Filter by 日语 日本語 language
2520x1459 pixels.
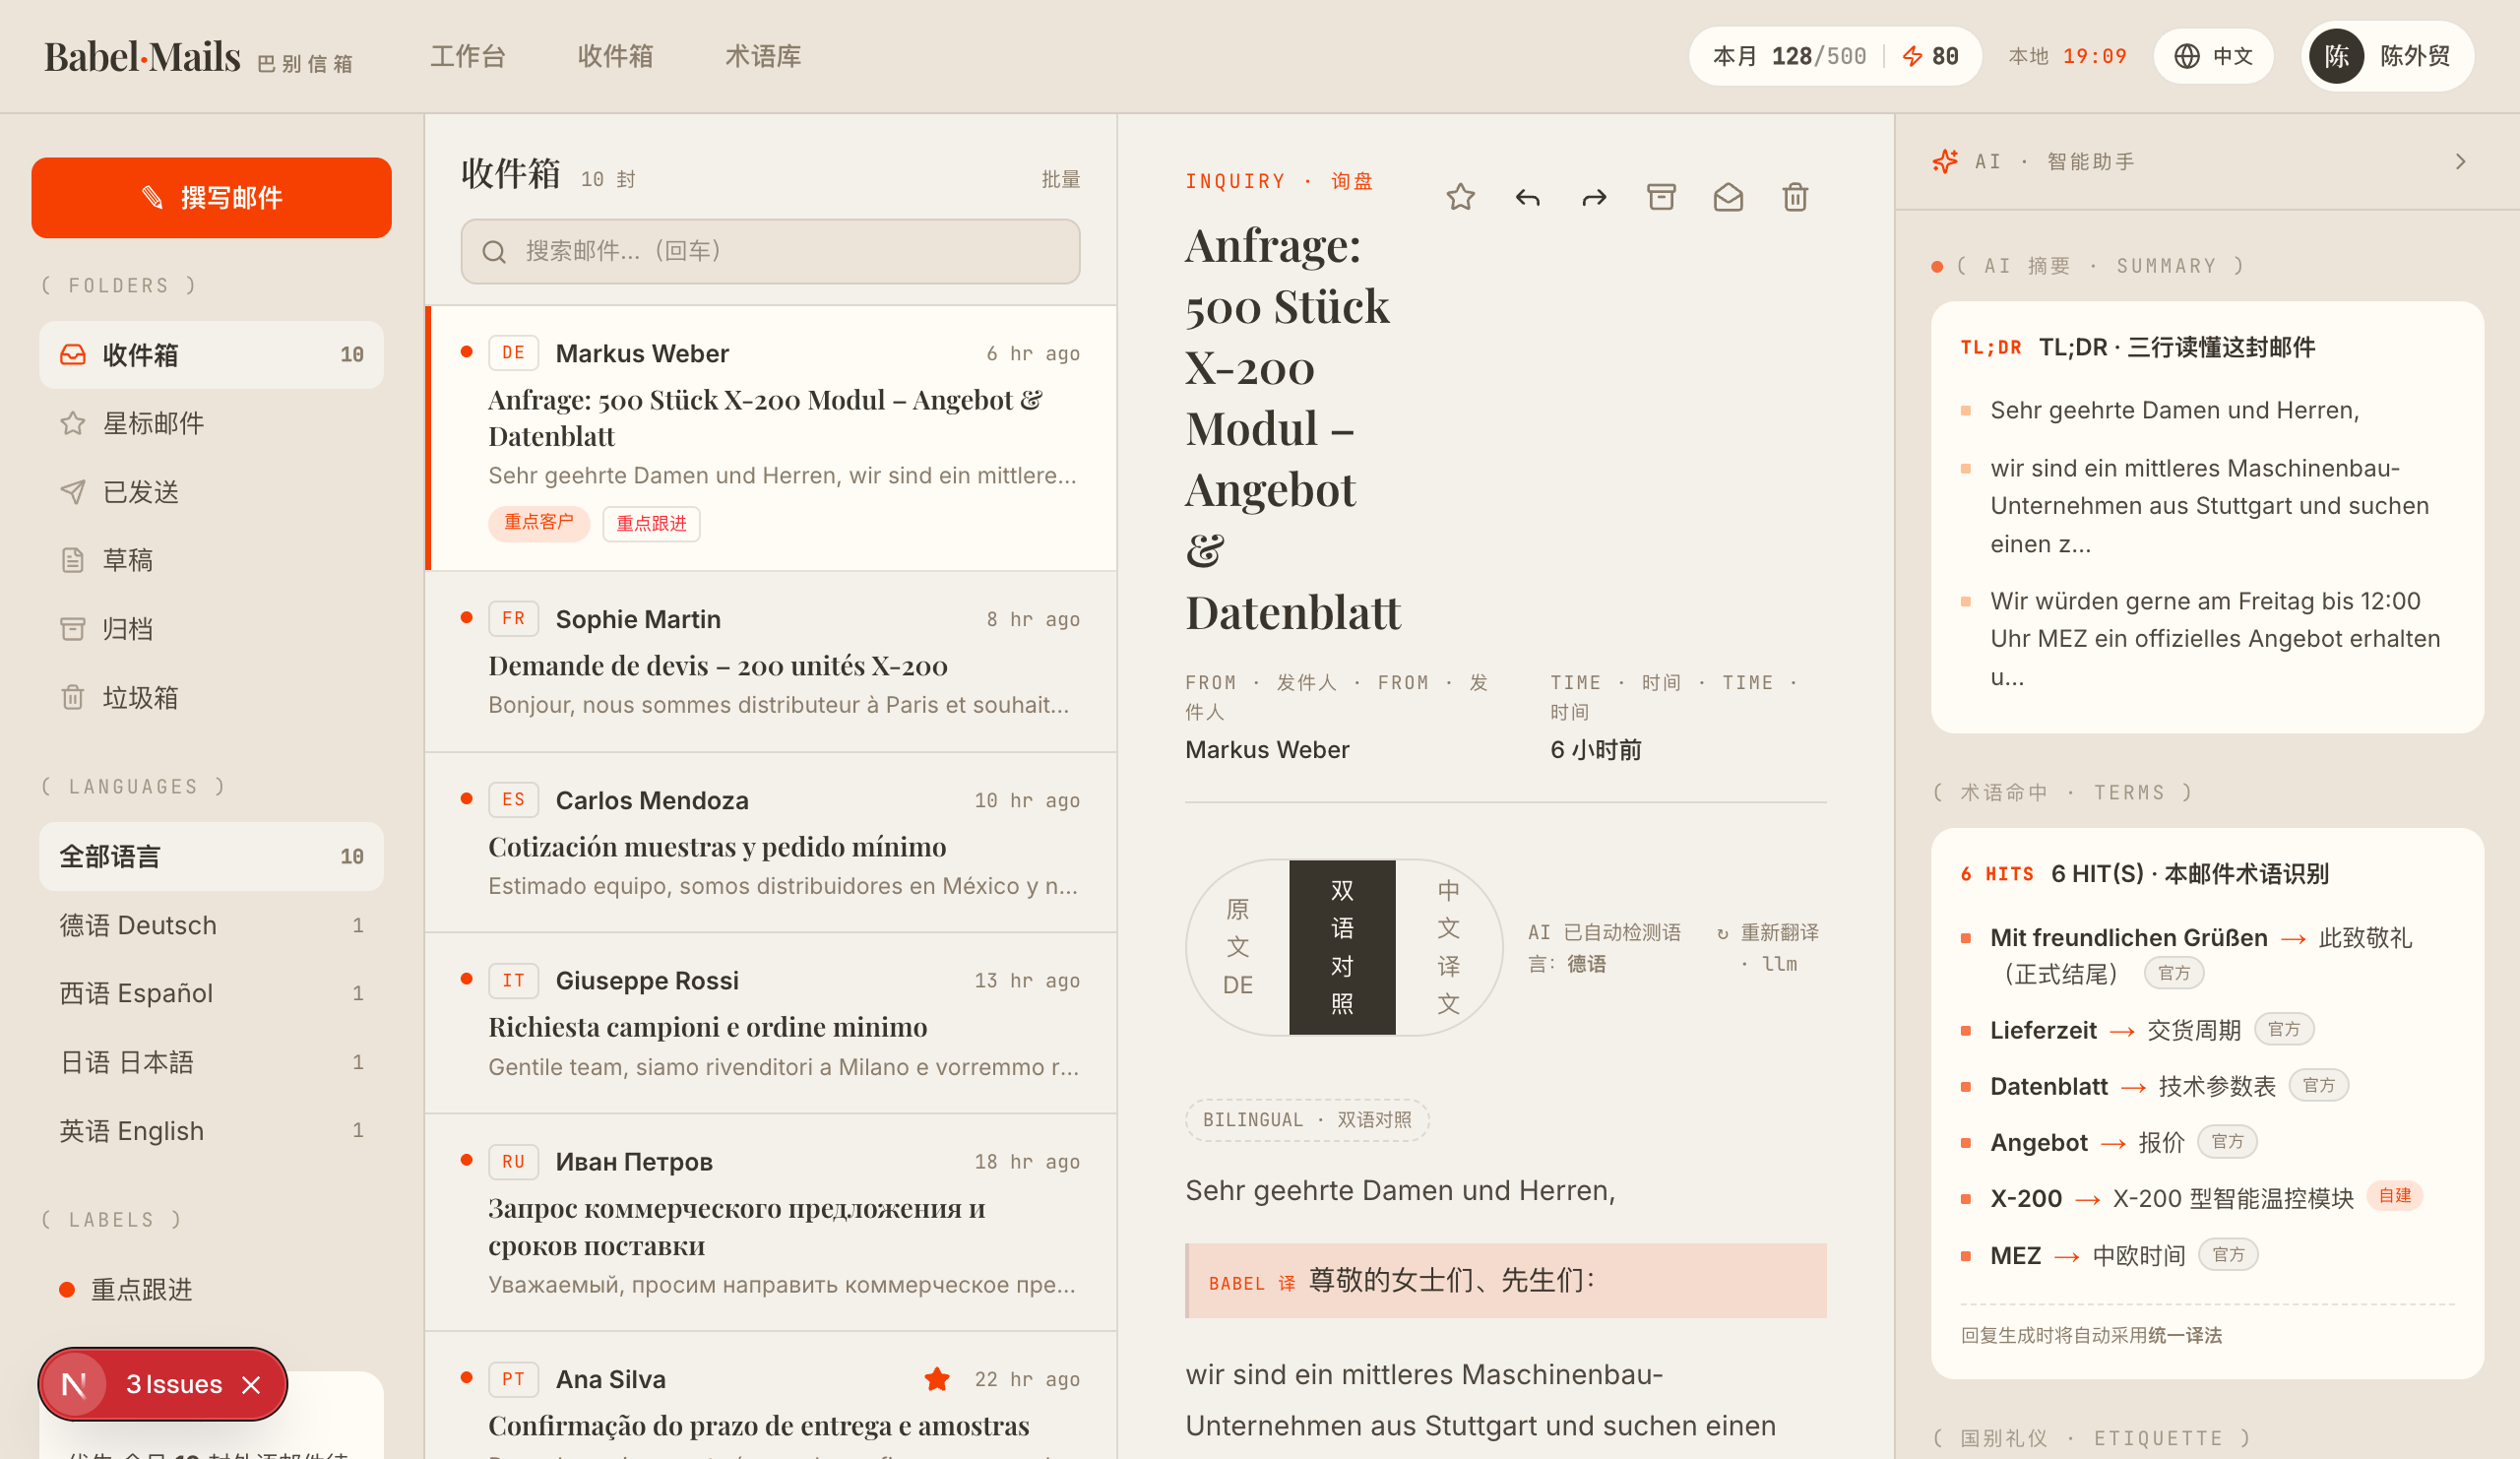pos(211,1062)
